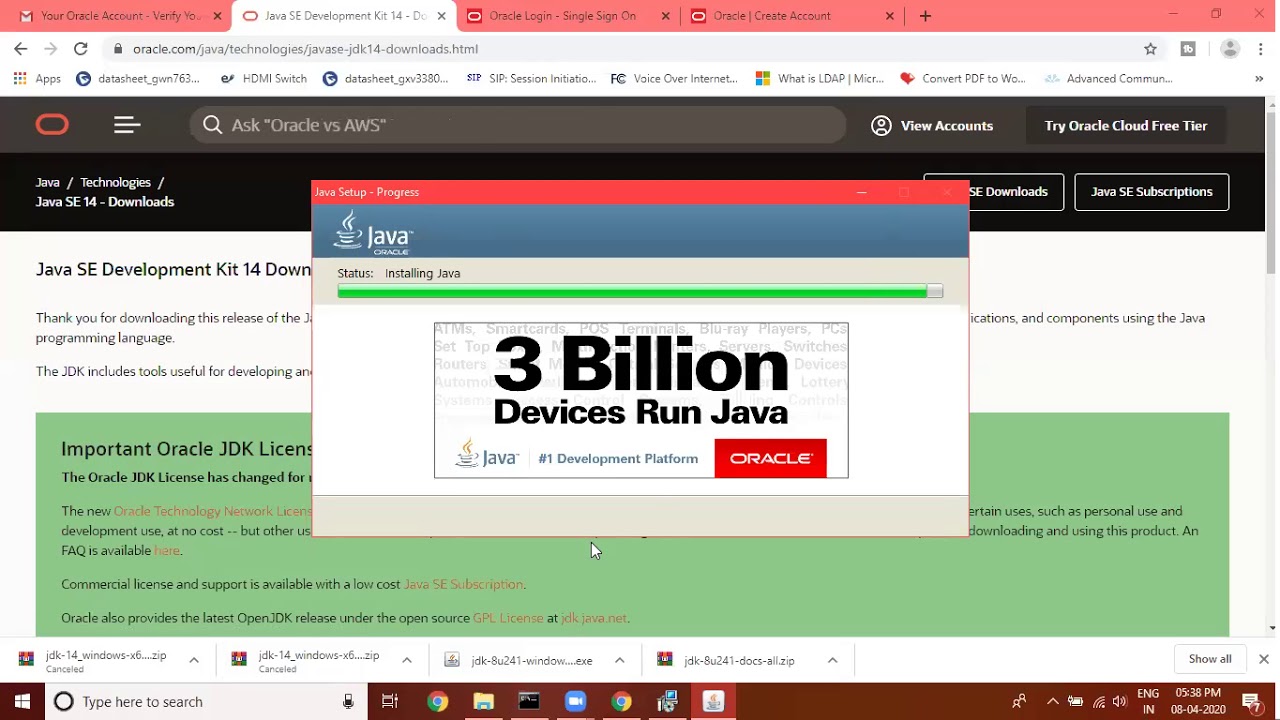Screen dimensions: 1280x720
Task: Reload the page
Action: click(81, 48)
